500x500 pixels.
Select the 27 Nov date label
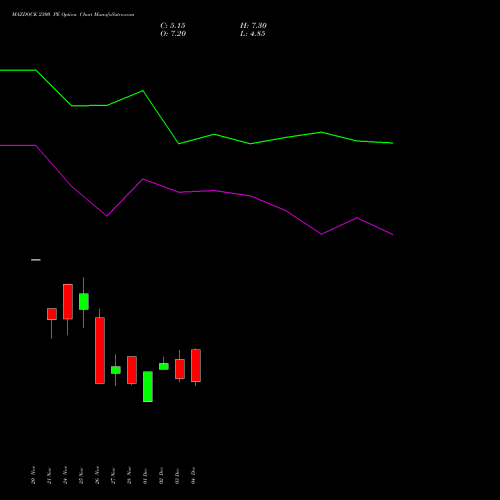[x=113, y=476]
